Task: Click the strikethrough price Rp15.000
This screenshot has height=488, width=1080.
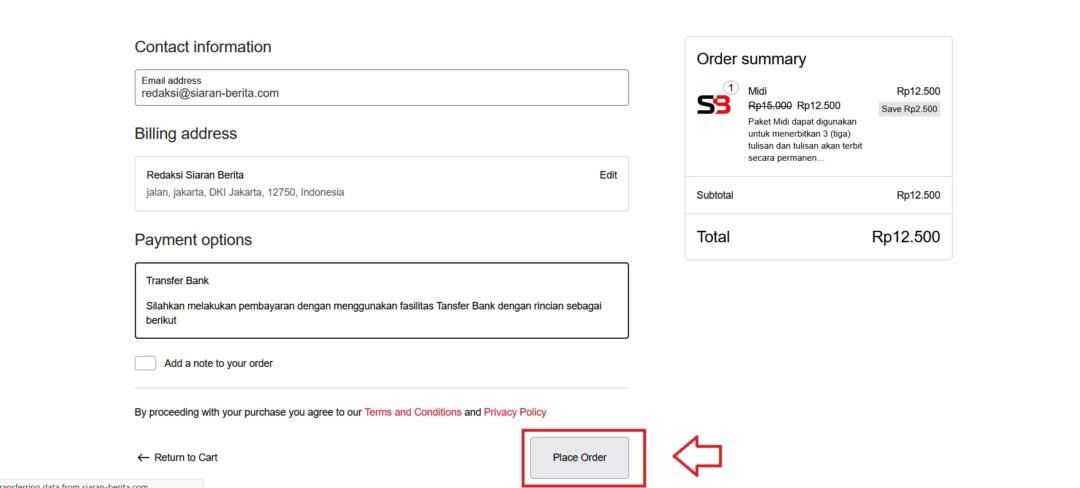Action: (x=770, y=105)
